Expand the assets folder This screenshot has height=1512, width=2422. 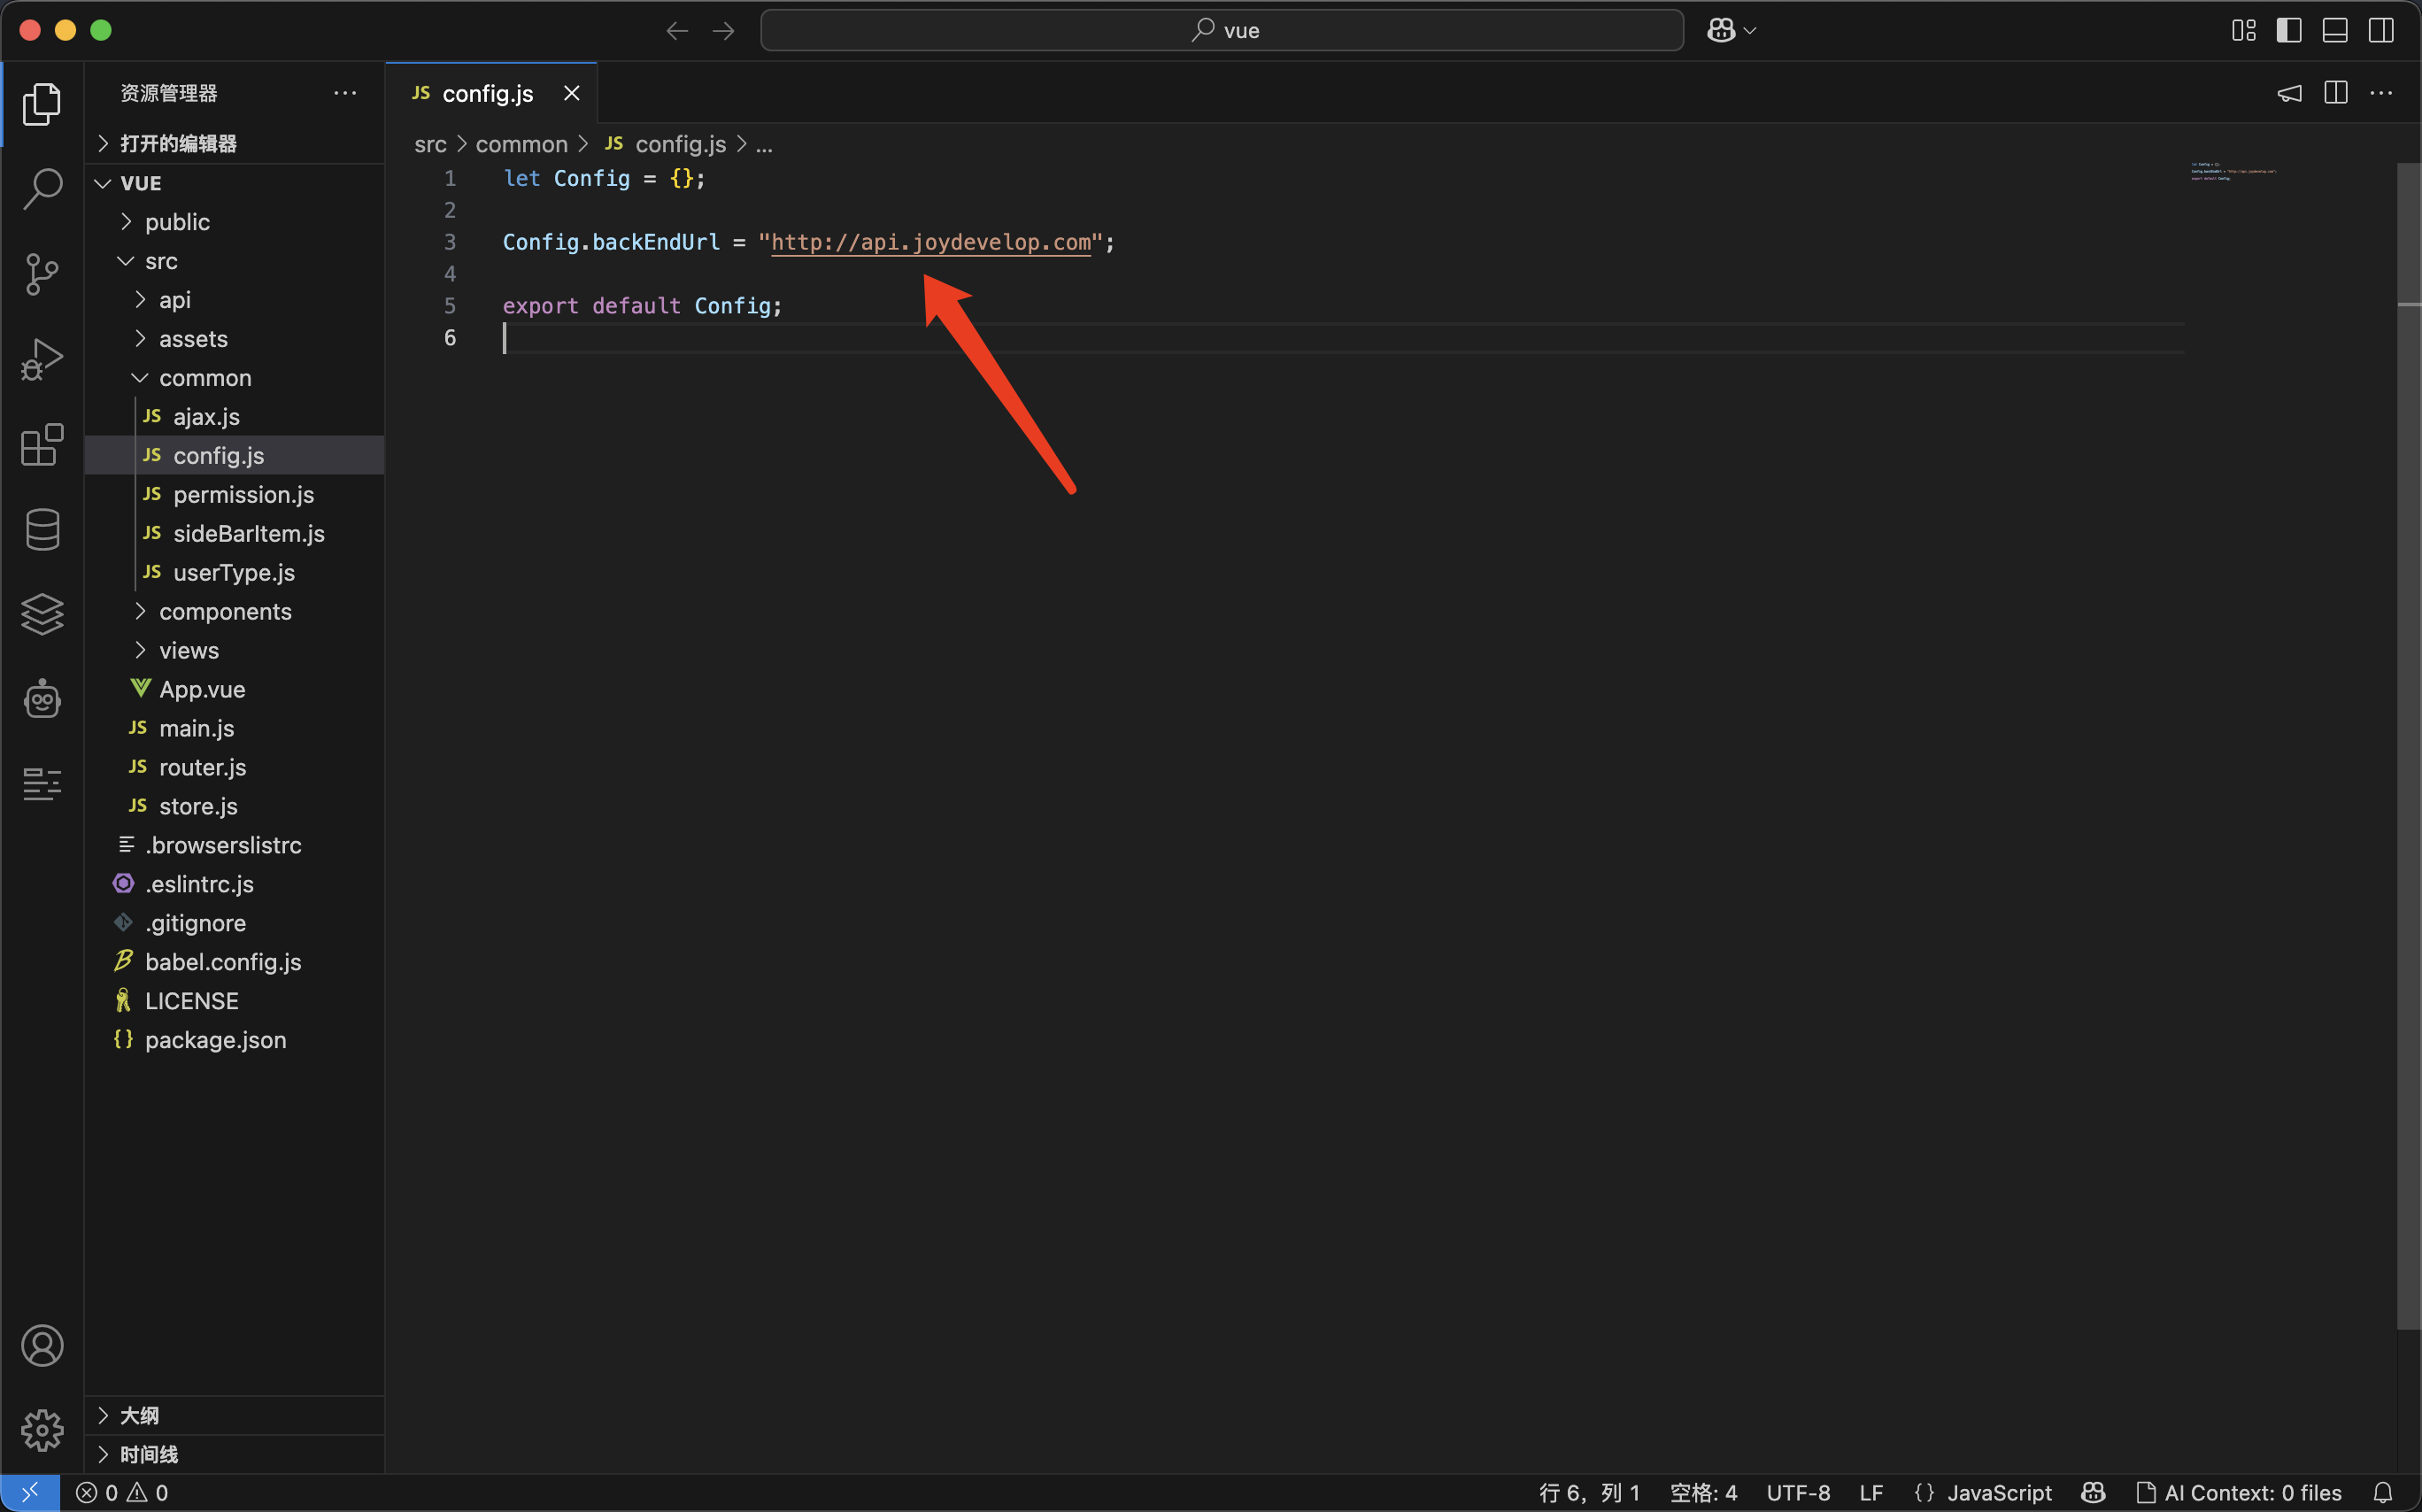tap(235, 339)
